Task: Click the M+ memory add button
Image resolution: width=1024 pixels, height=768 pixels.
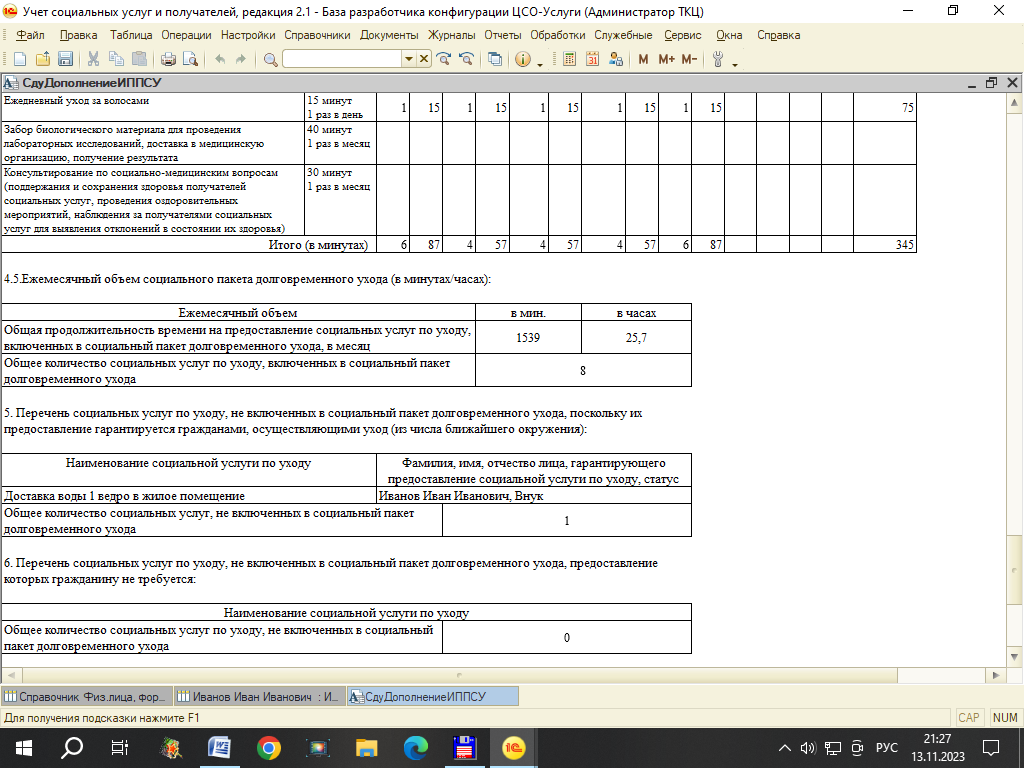Action: click(x=667, y=59)
